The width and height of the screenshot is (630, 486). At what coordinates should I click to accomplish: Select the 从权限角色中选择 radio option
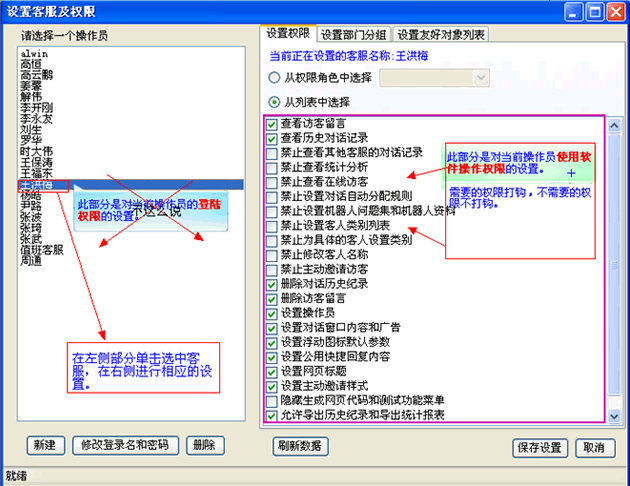(x=275, y=77)
